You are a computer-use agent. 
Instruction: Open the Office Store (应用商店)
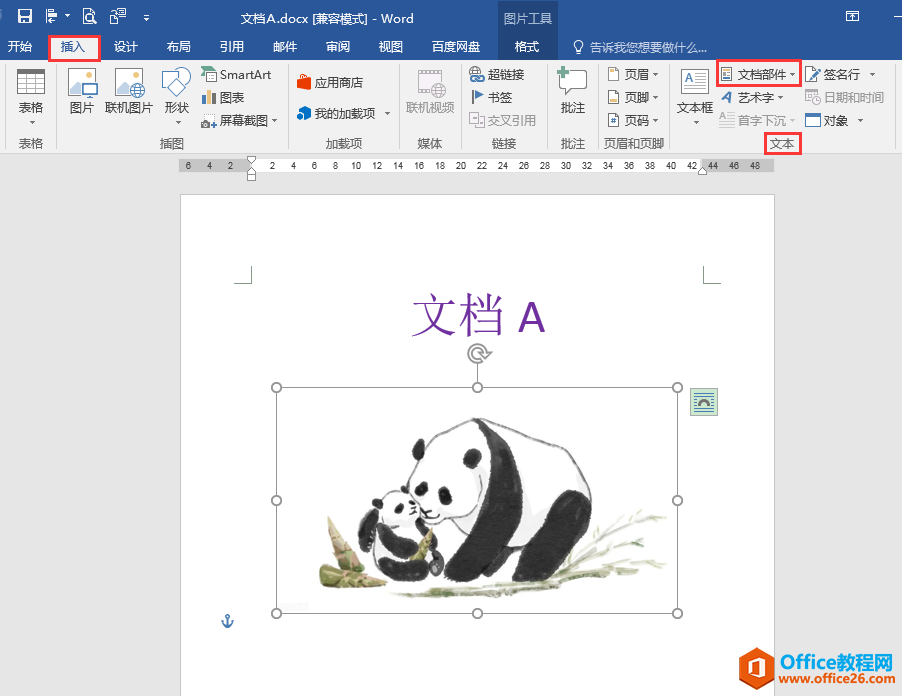[x=330, y=83]
